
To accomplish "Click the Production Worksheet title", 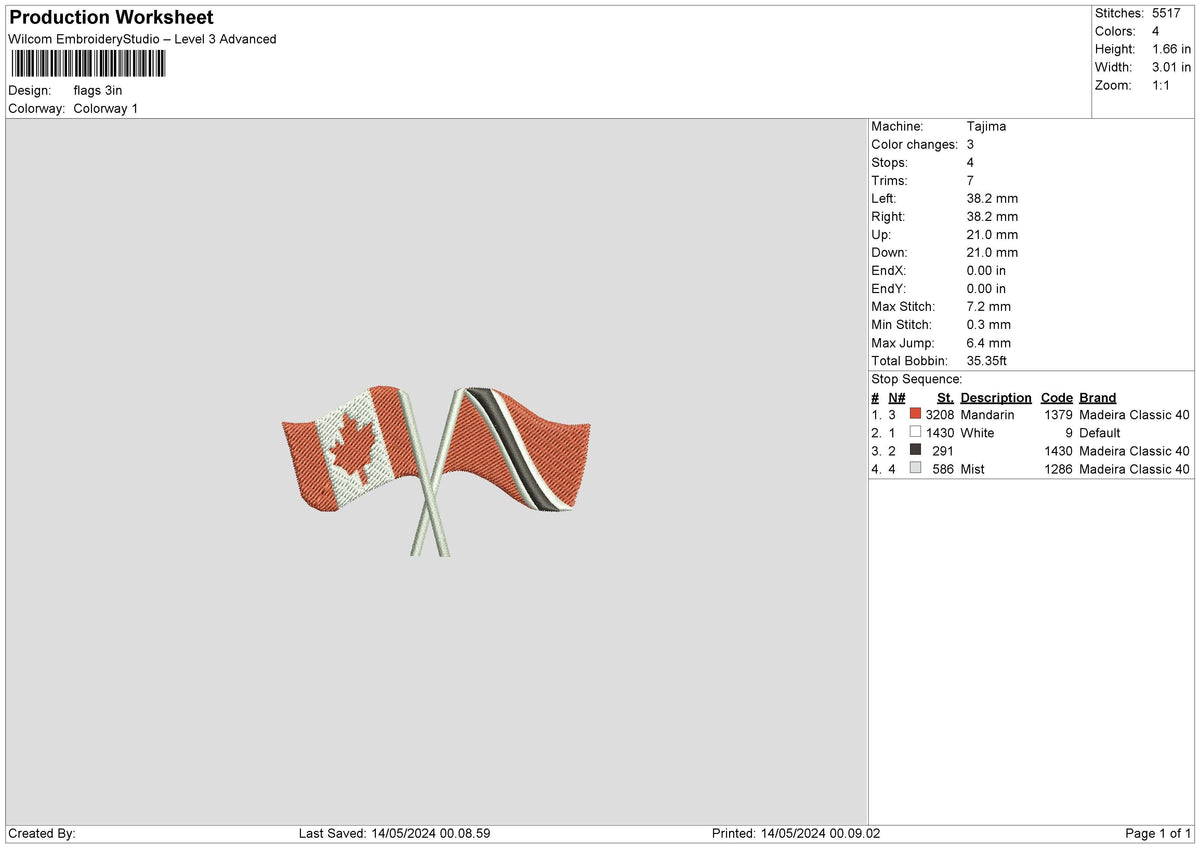I will pyautogui.click(x=111, y=18).
